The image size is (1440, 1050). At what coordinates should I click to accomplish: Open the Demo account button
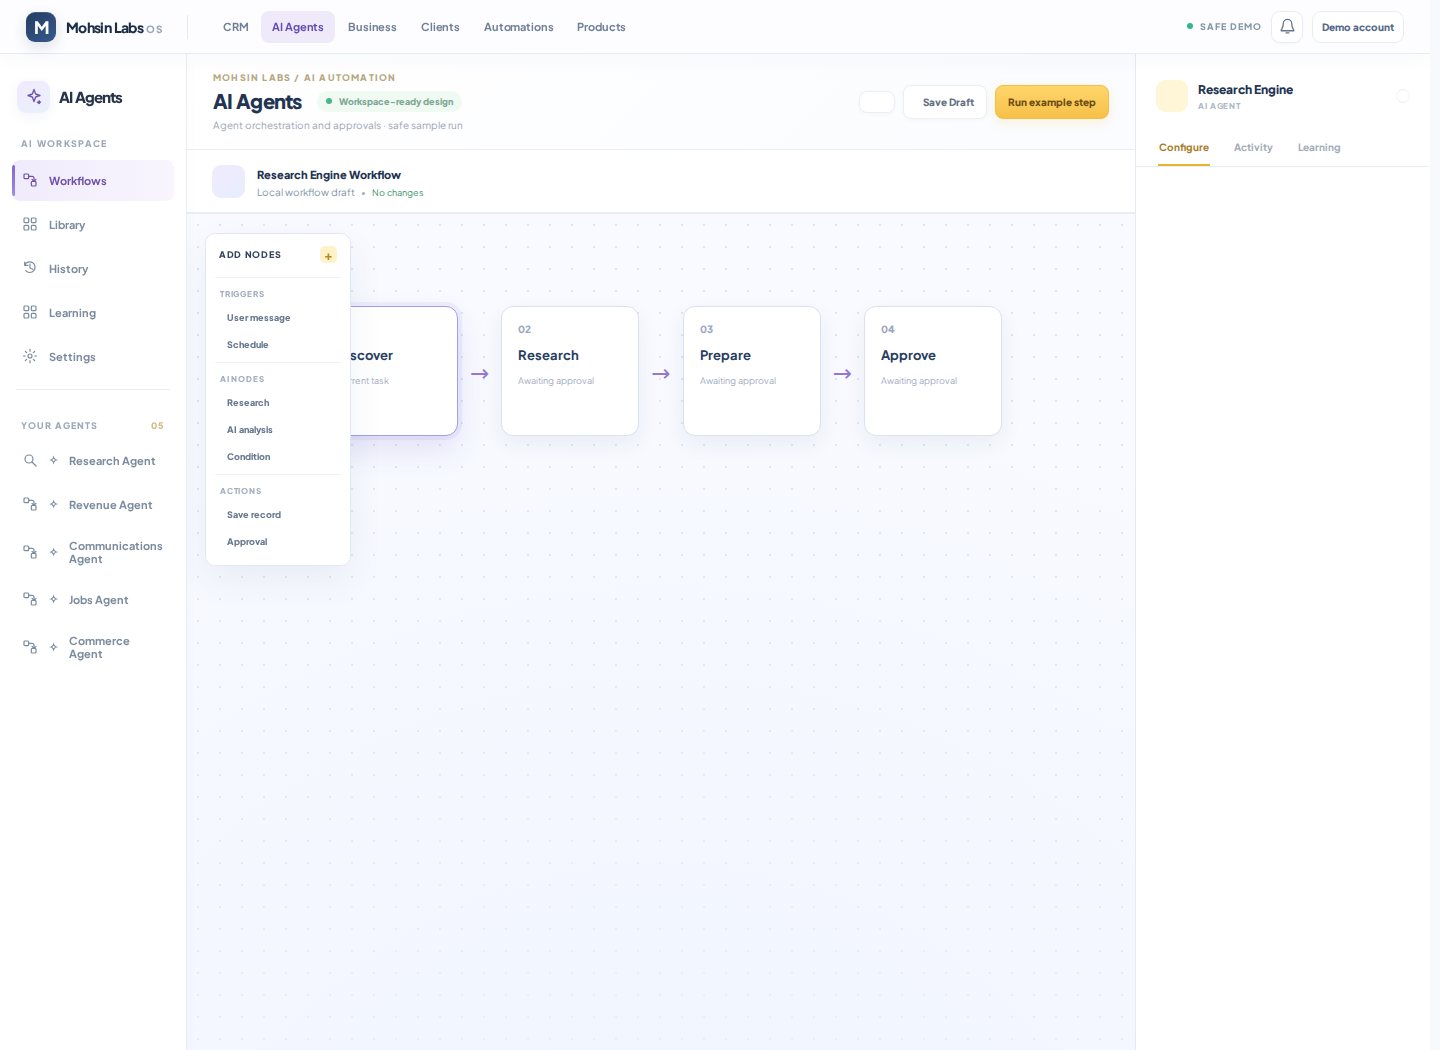[x=1358, y=27]
